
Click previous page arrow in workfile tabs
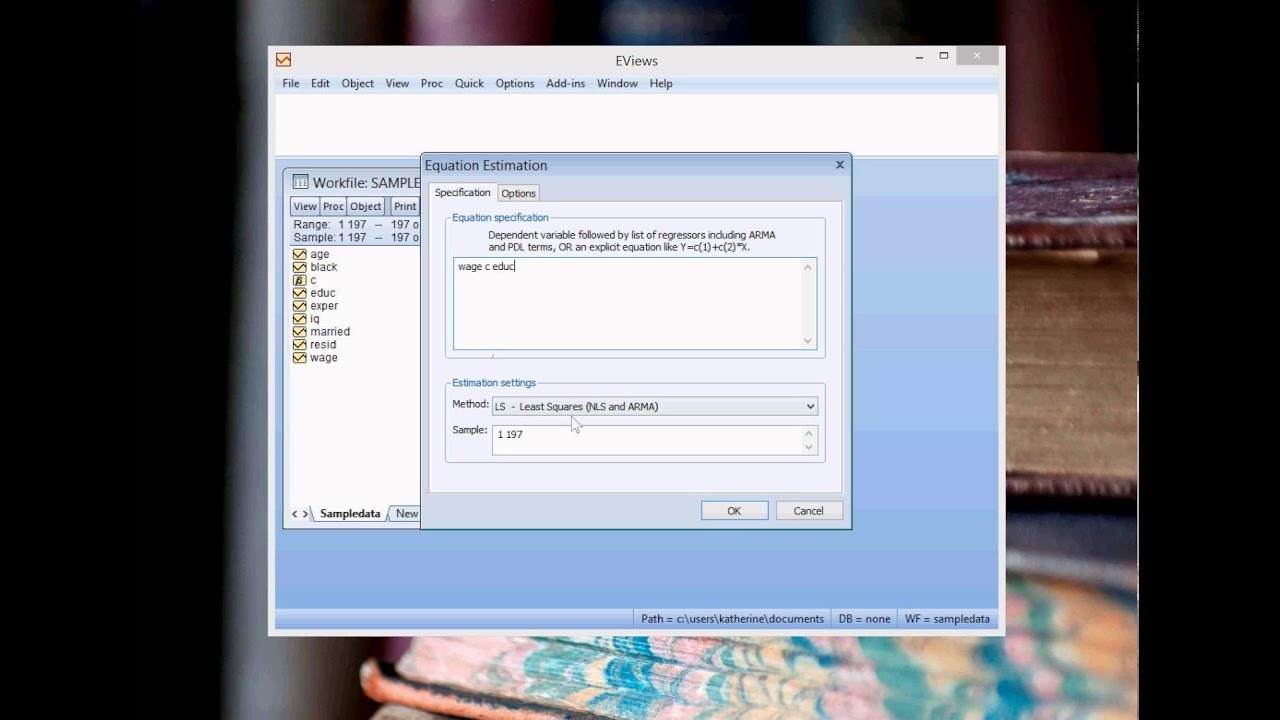point(295,514)
